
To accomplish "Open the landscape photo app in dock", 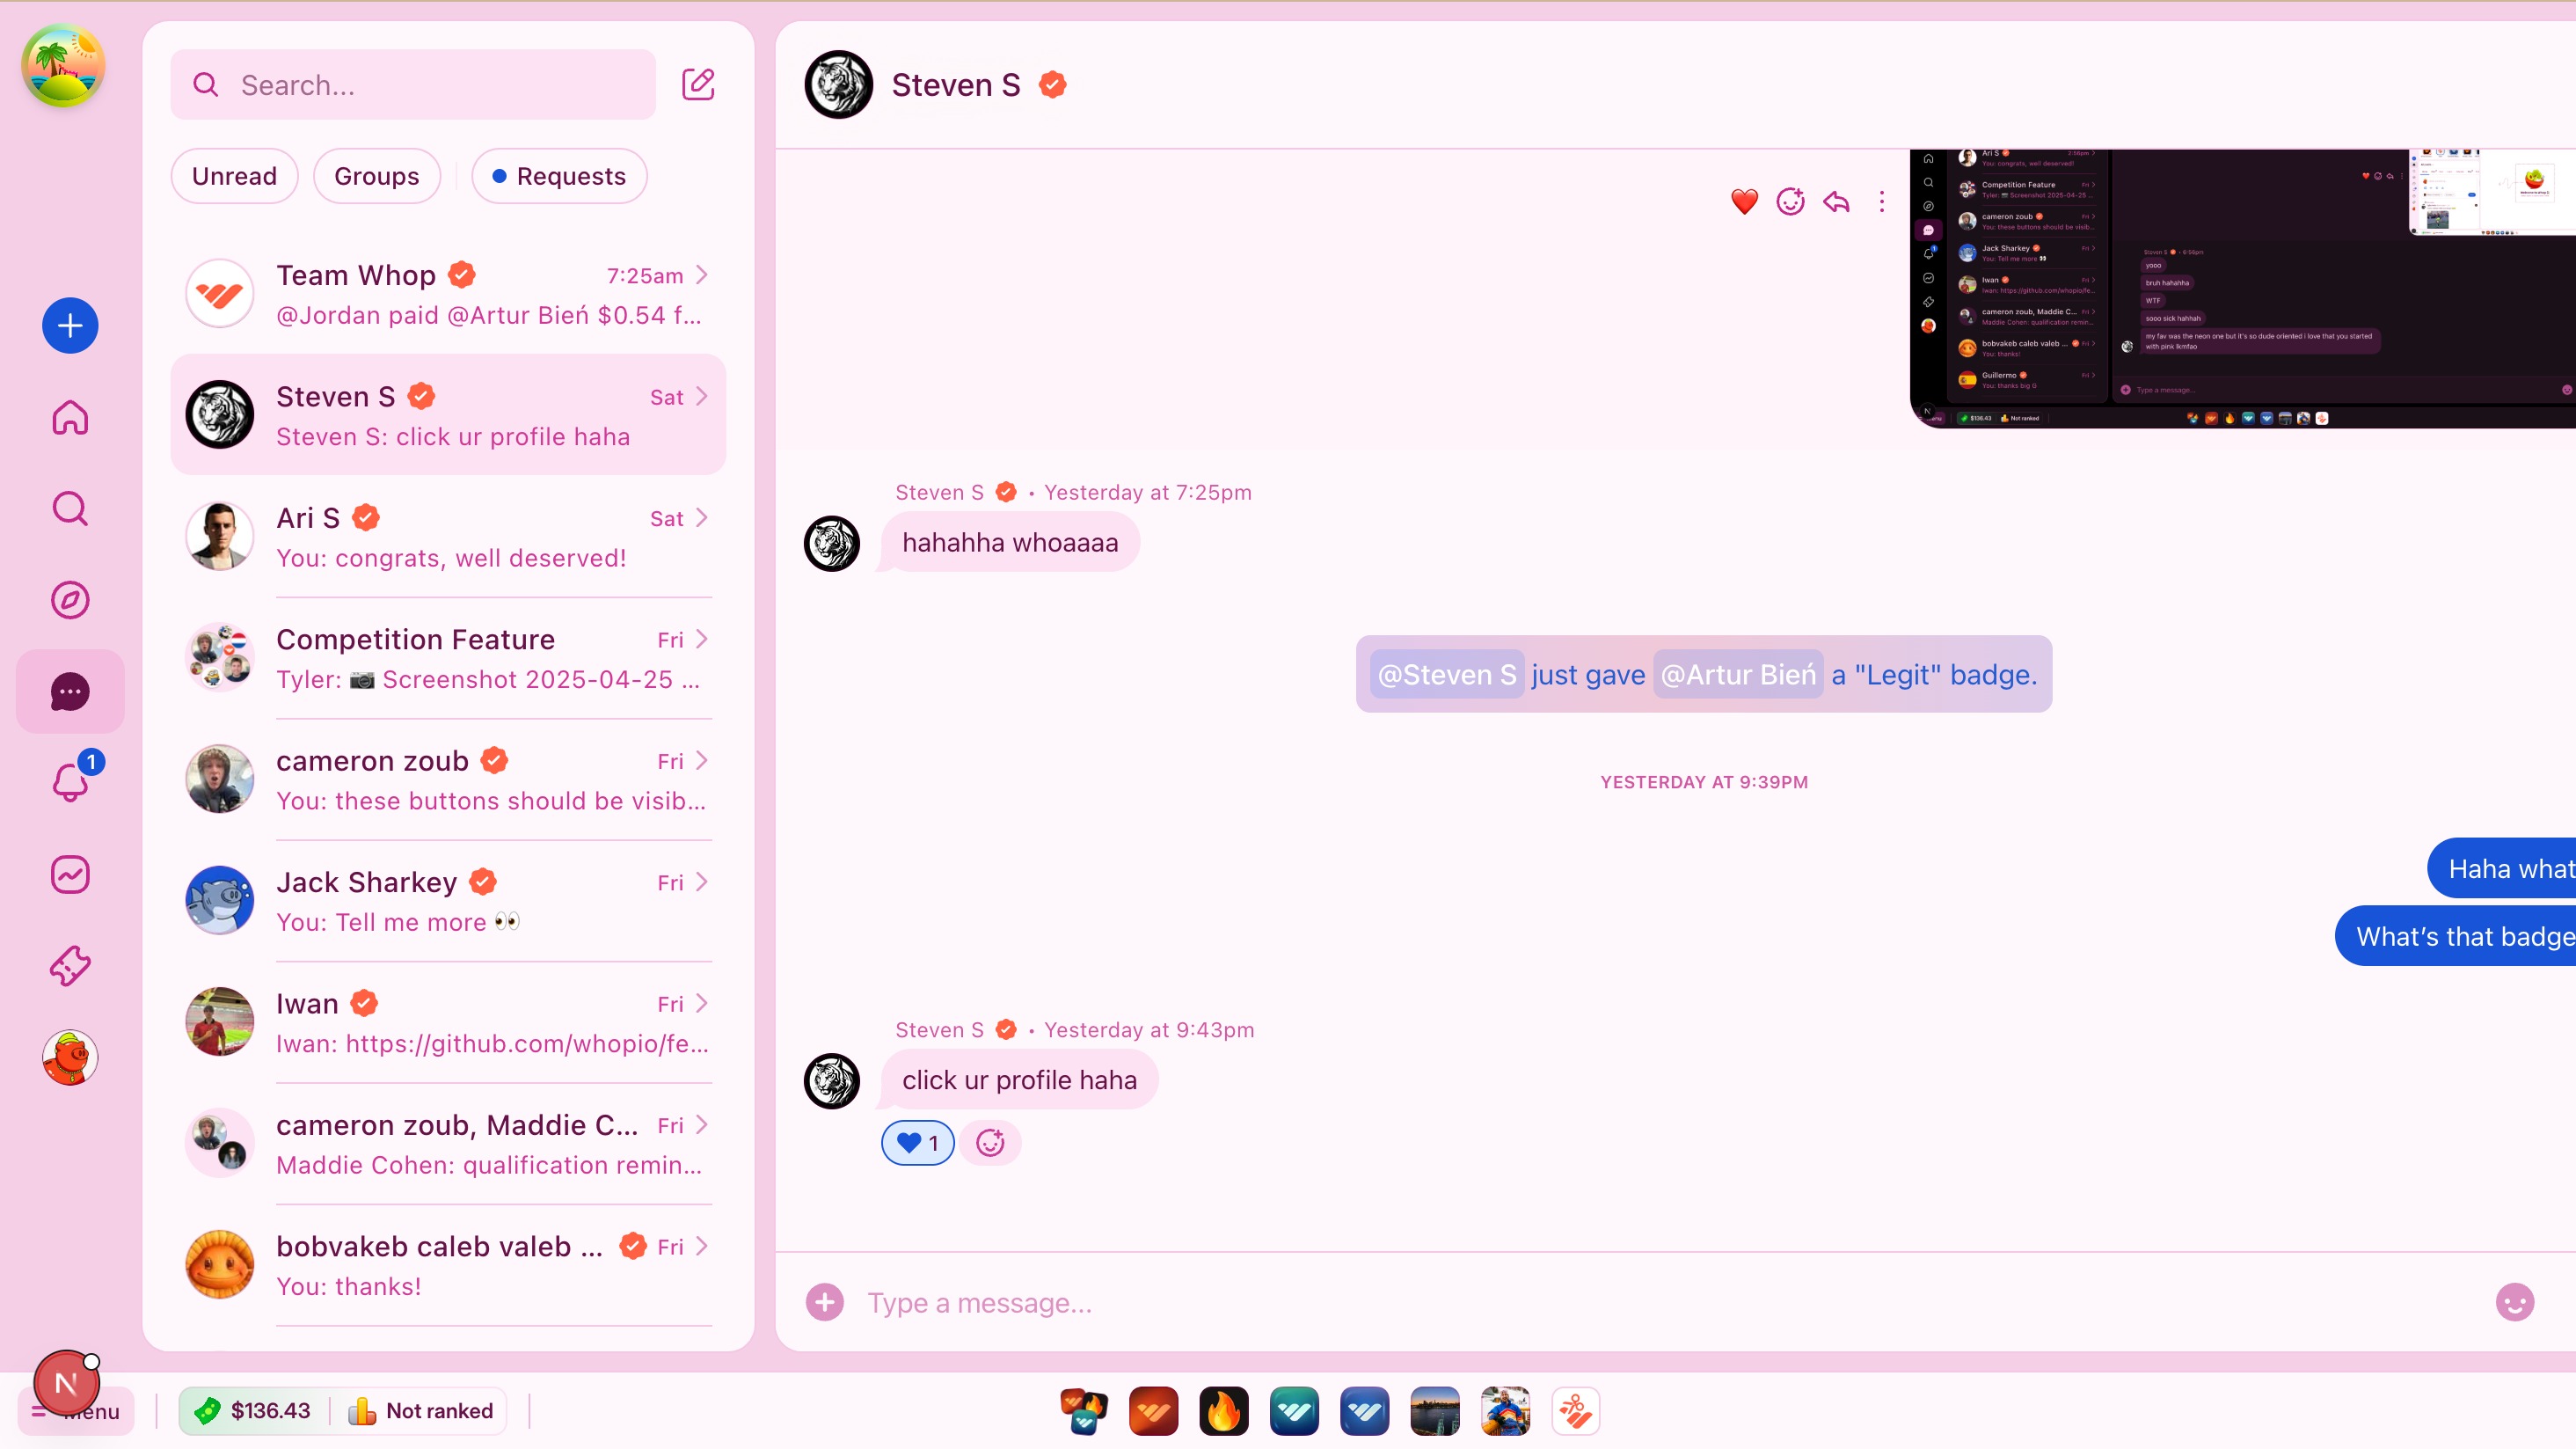I will pos(1435,1411).
